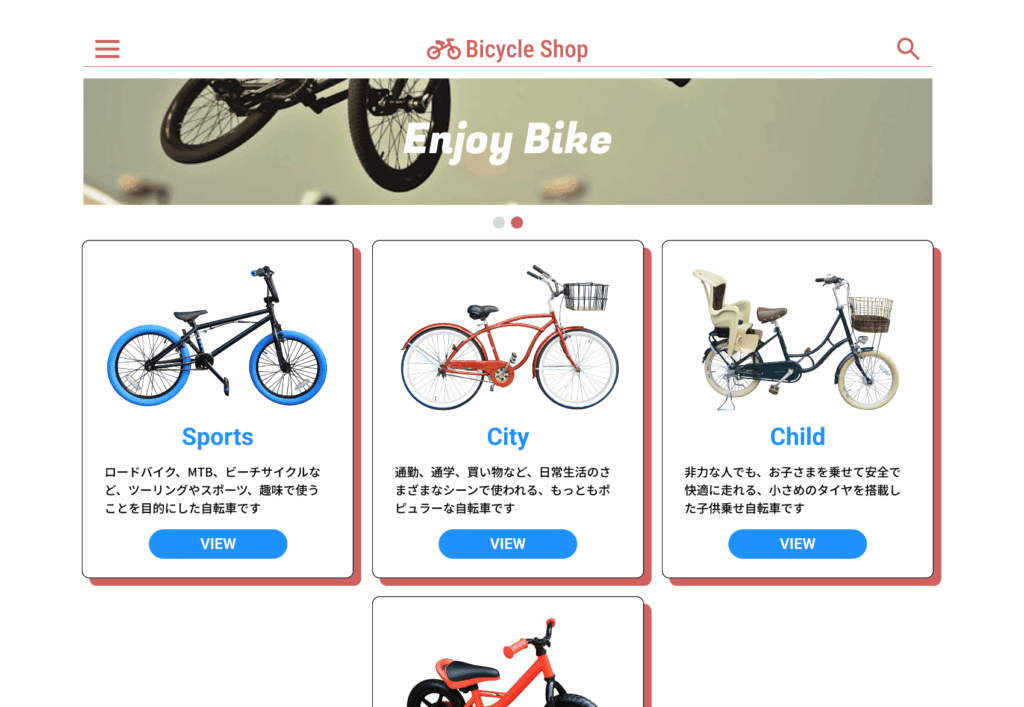
Task: Click the Bicycle Shop title text
Action: [526, 50]
